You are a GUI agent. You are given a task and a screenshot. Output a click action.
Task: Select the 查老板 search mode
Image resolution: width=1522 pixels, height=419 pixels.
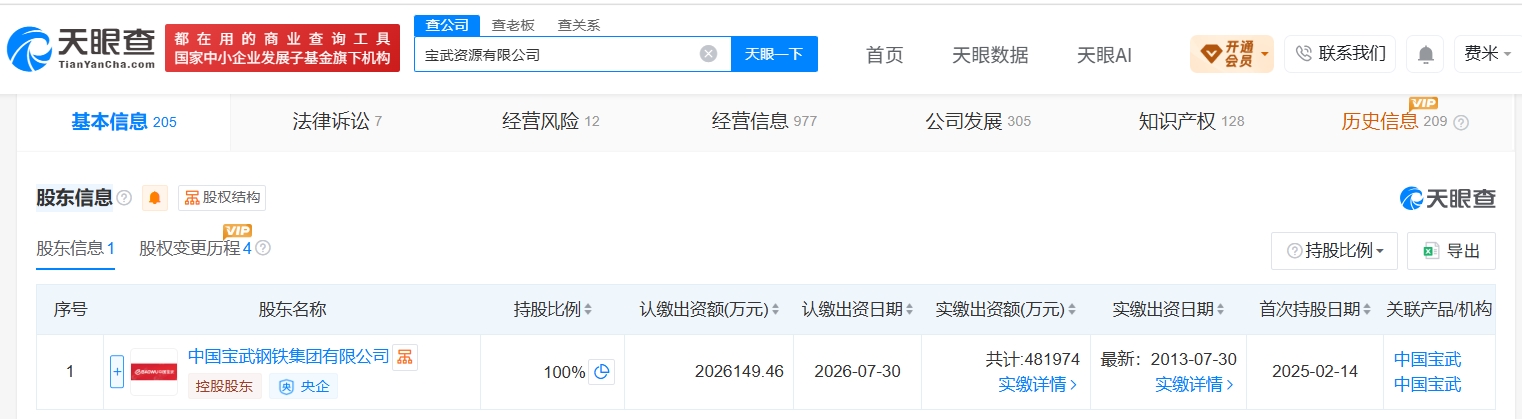(x=513, y=25)
